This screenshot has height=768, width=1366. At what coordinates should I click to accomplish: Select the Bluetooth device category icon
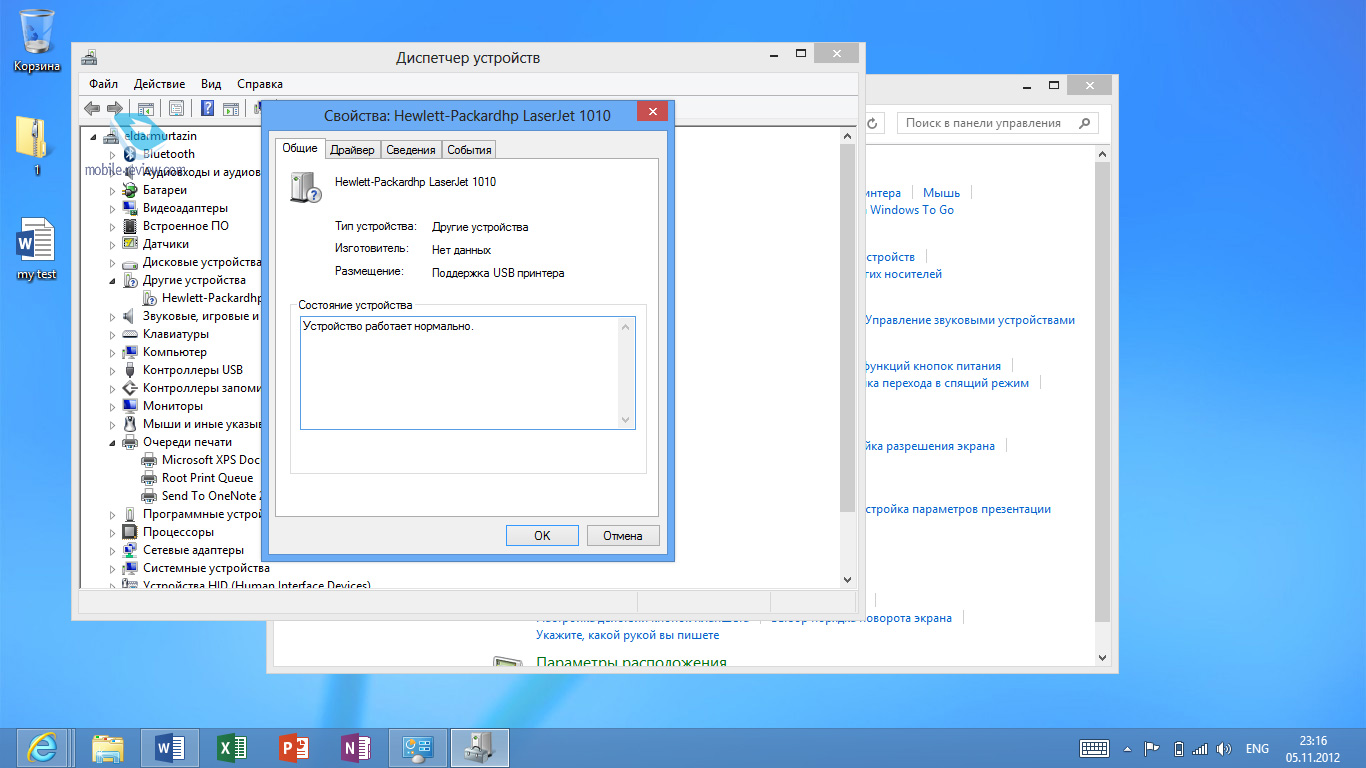tap(130, 154)
